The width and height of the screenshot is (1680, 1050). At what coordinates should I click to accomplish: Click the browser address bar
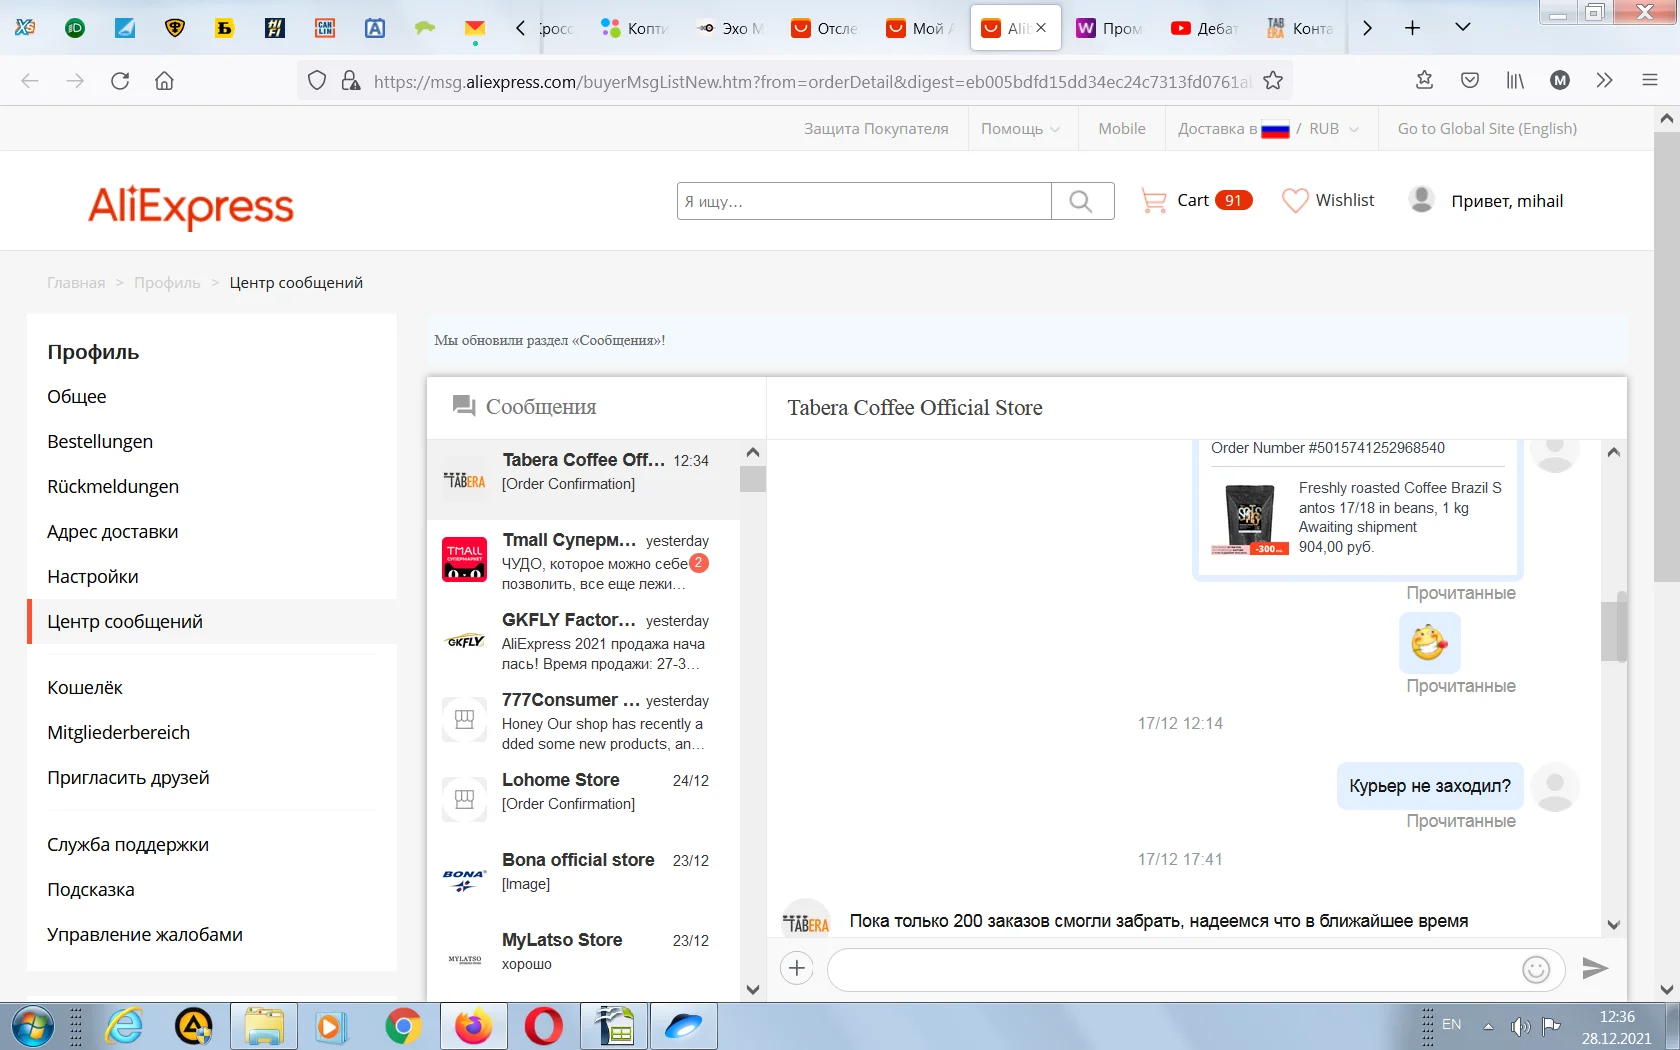point(810,81)
